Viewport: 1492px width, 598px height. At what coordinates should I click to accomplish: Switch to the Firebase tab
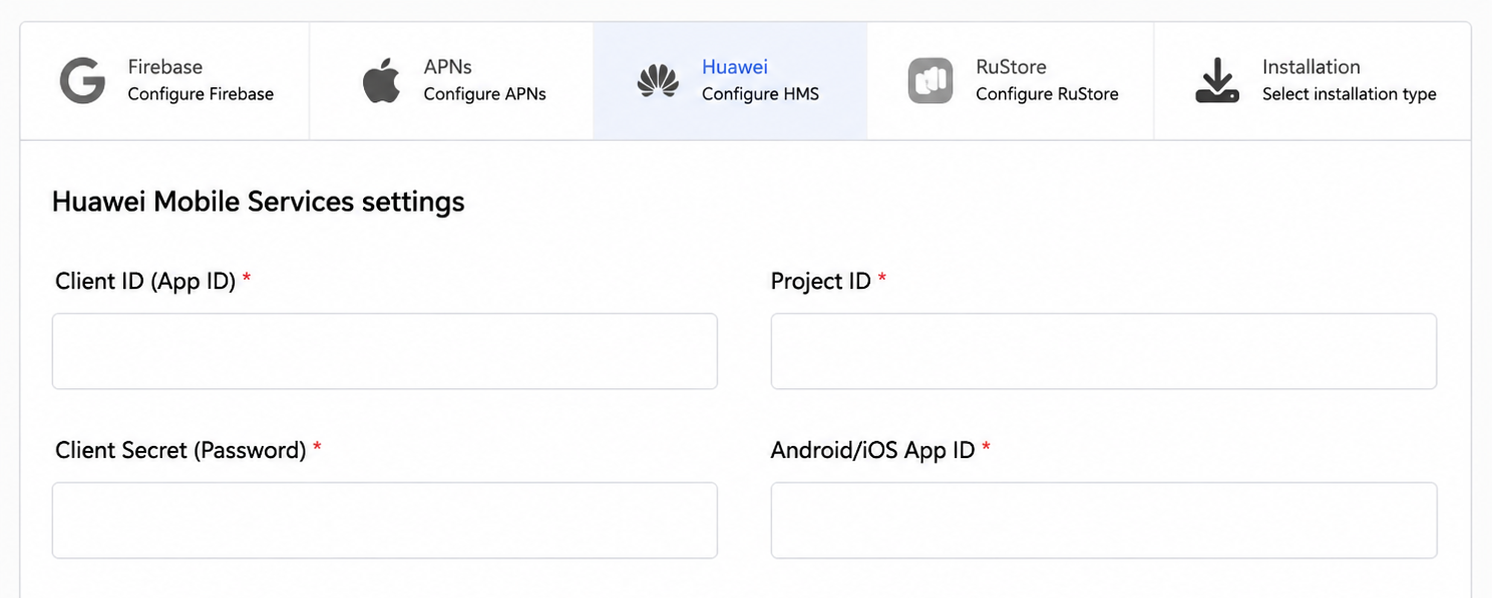point(165,81)
